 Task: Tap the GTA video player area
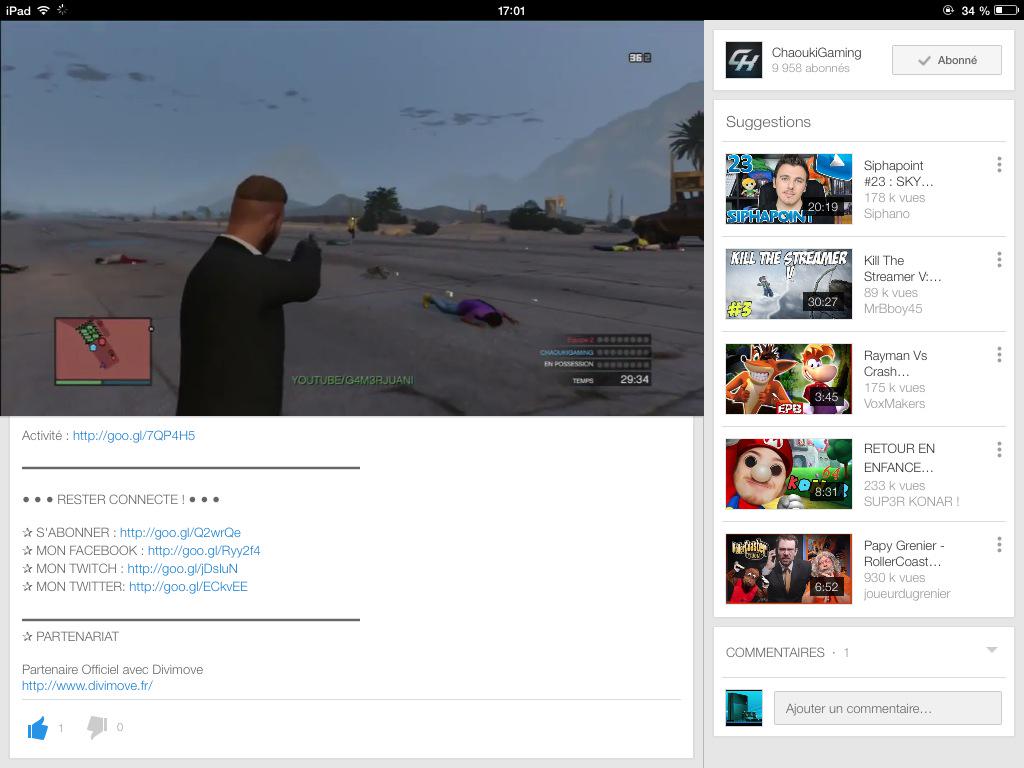[x=352, y=218]
